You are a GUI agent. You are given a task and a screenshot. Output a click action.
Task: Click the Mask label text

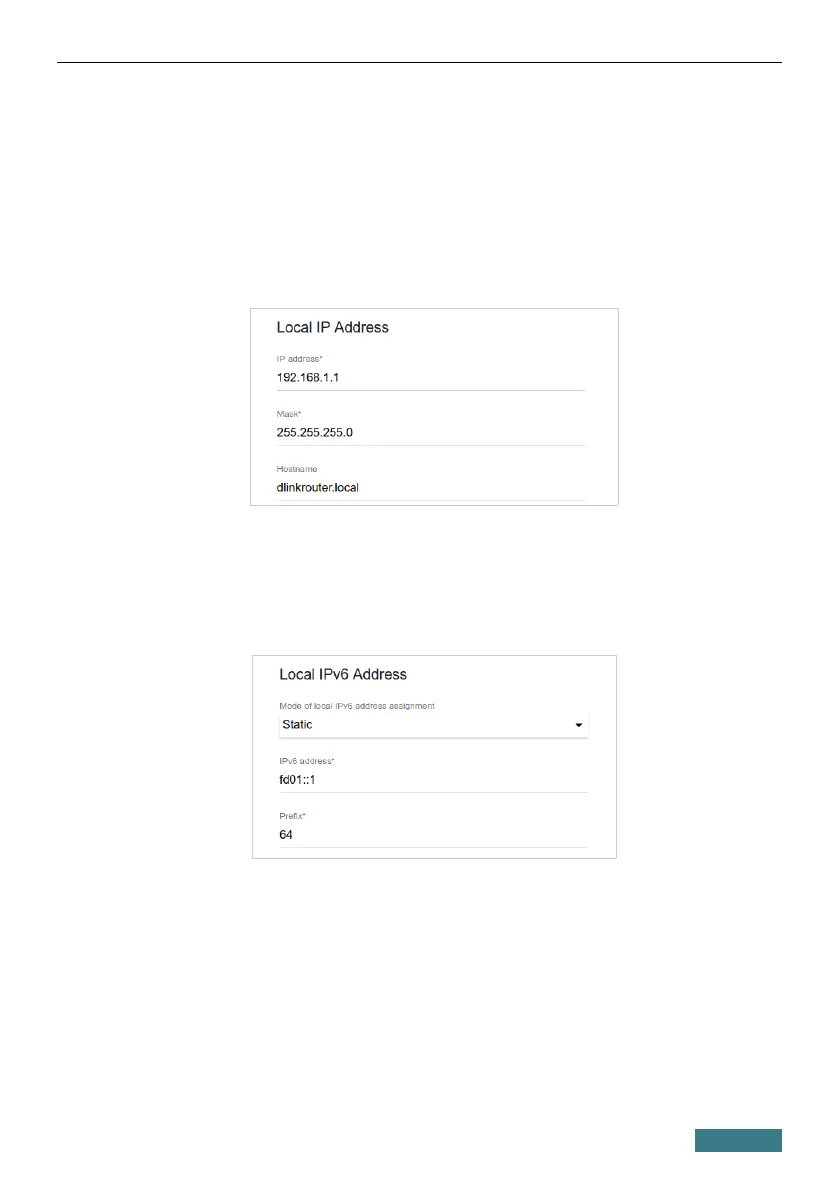[x=287, y=414]
